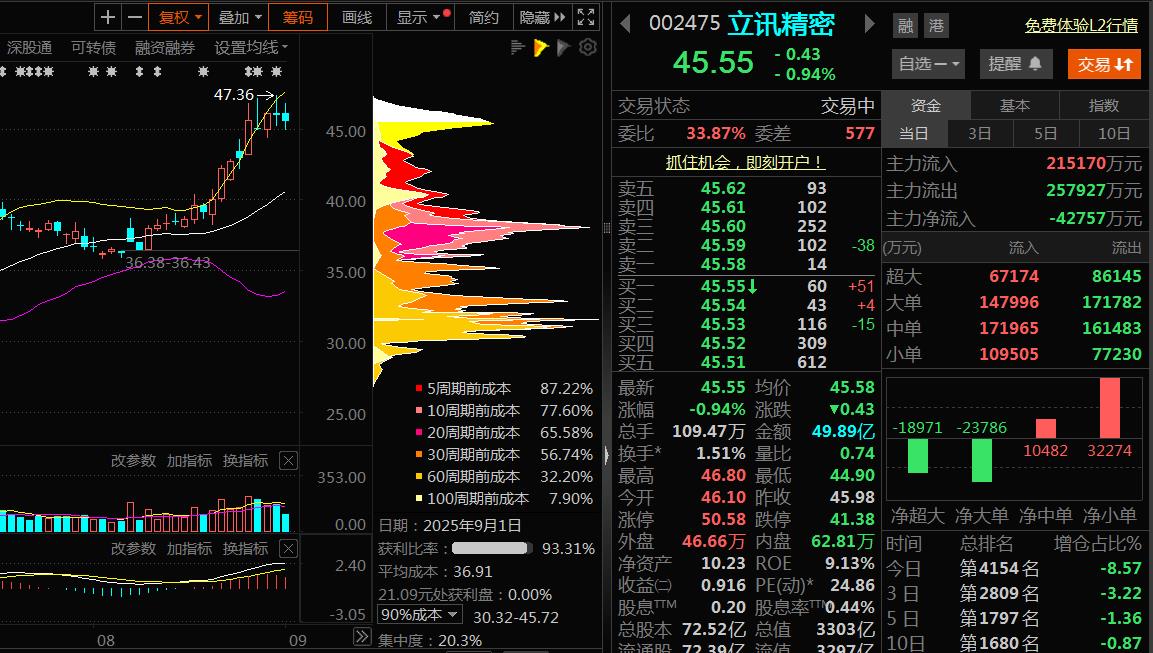Open chip distribution settings gear
Image resolution: width=1153 pixels, height=653 pixels.
(x=588, y=48)
